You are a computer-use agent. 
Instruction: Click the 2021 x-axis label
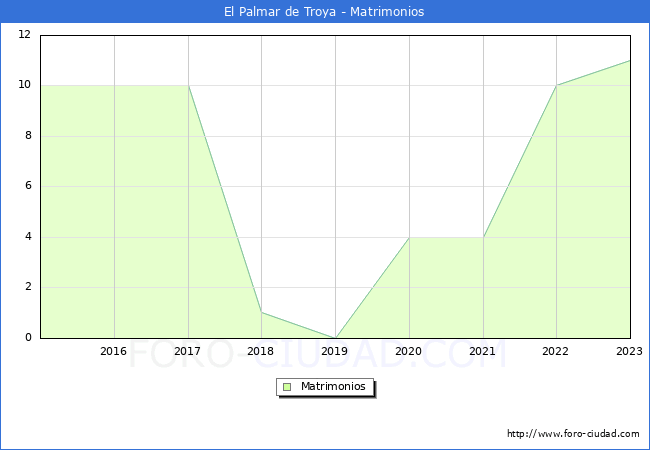point(482,351)
